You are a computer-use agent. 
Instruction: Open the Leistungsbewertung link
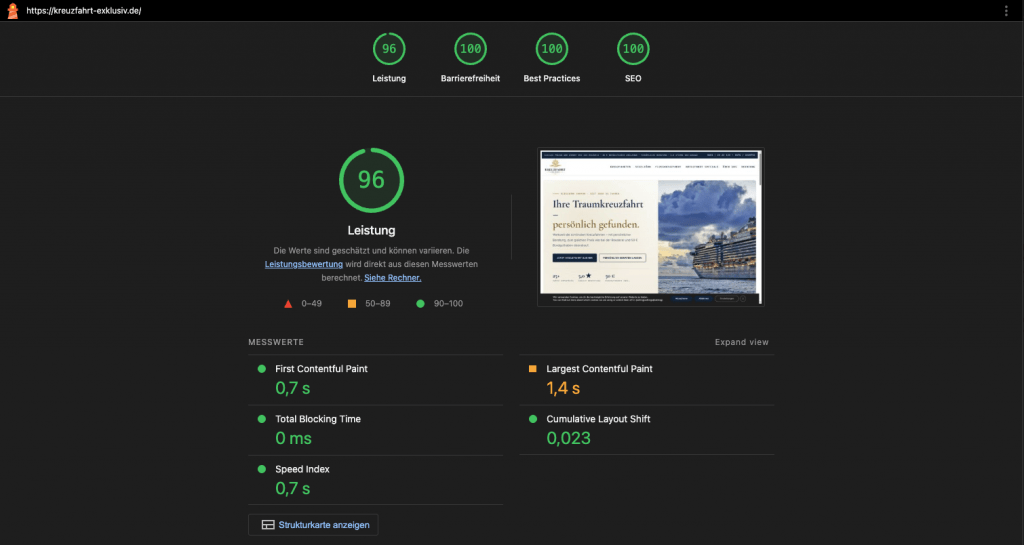(304, 264)
